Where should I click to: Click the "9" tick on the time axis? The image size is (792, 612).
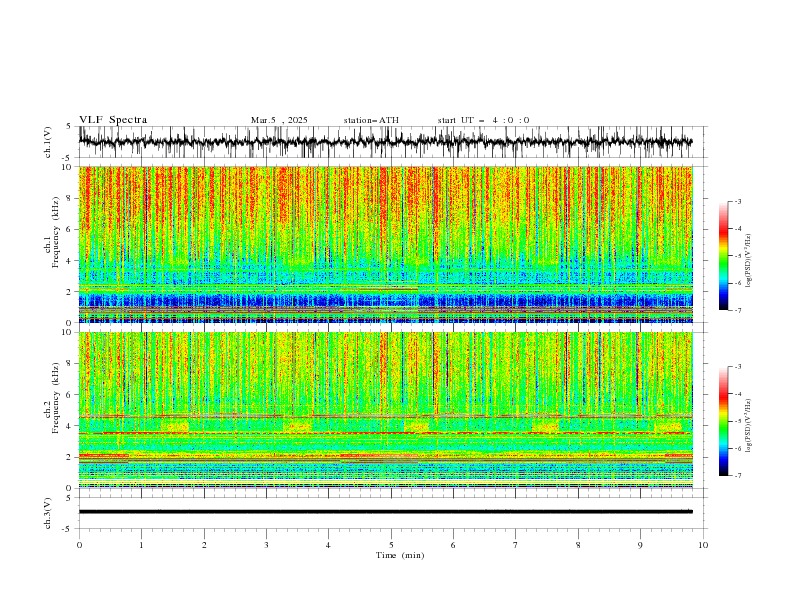click(x=640, y=545)
